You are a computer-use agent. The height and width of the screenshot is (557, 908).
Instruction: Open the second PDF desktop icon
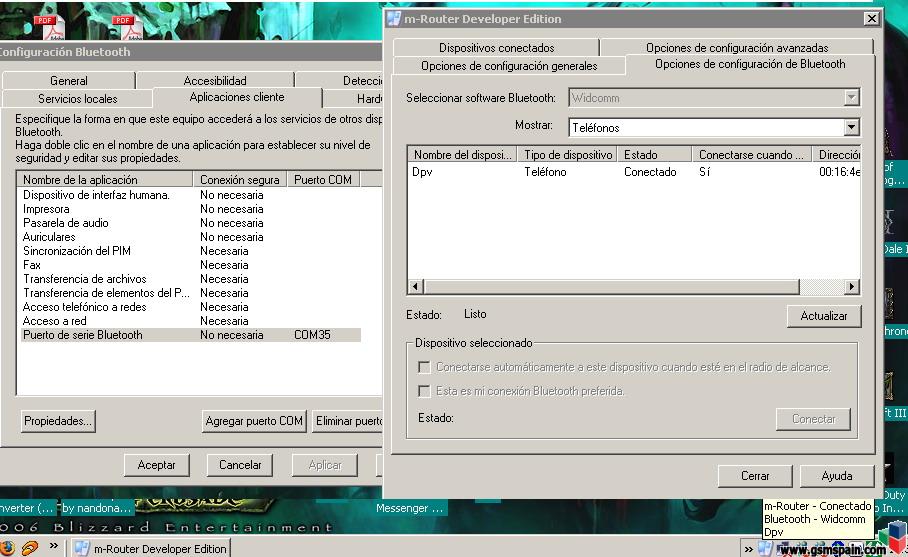coord(127,26)
